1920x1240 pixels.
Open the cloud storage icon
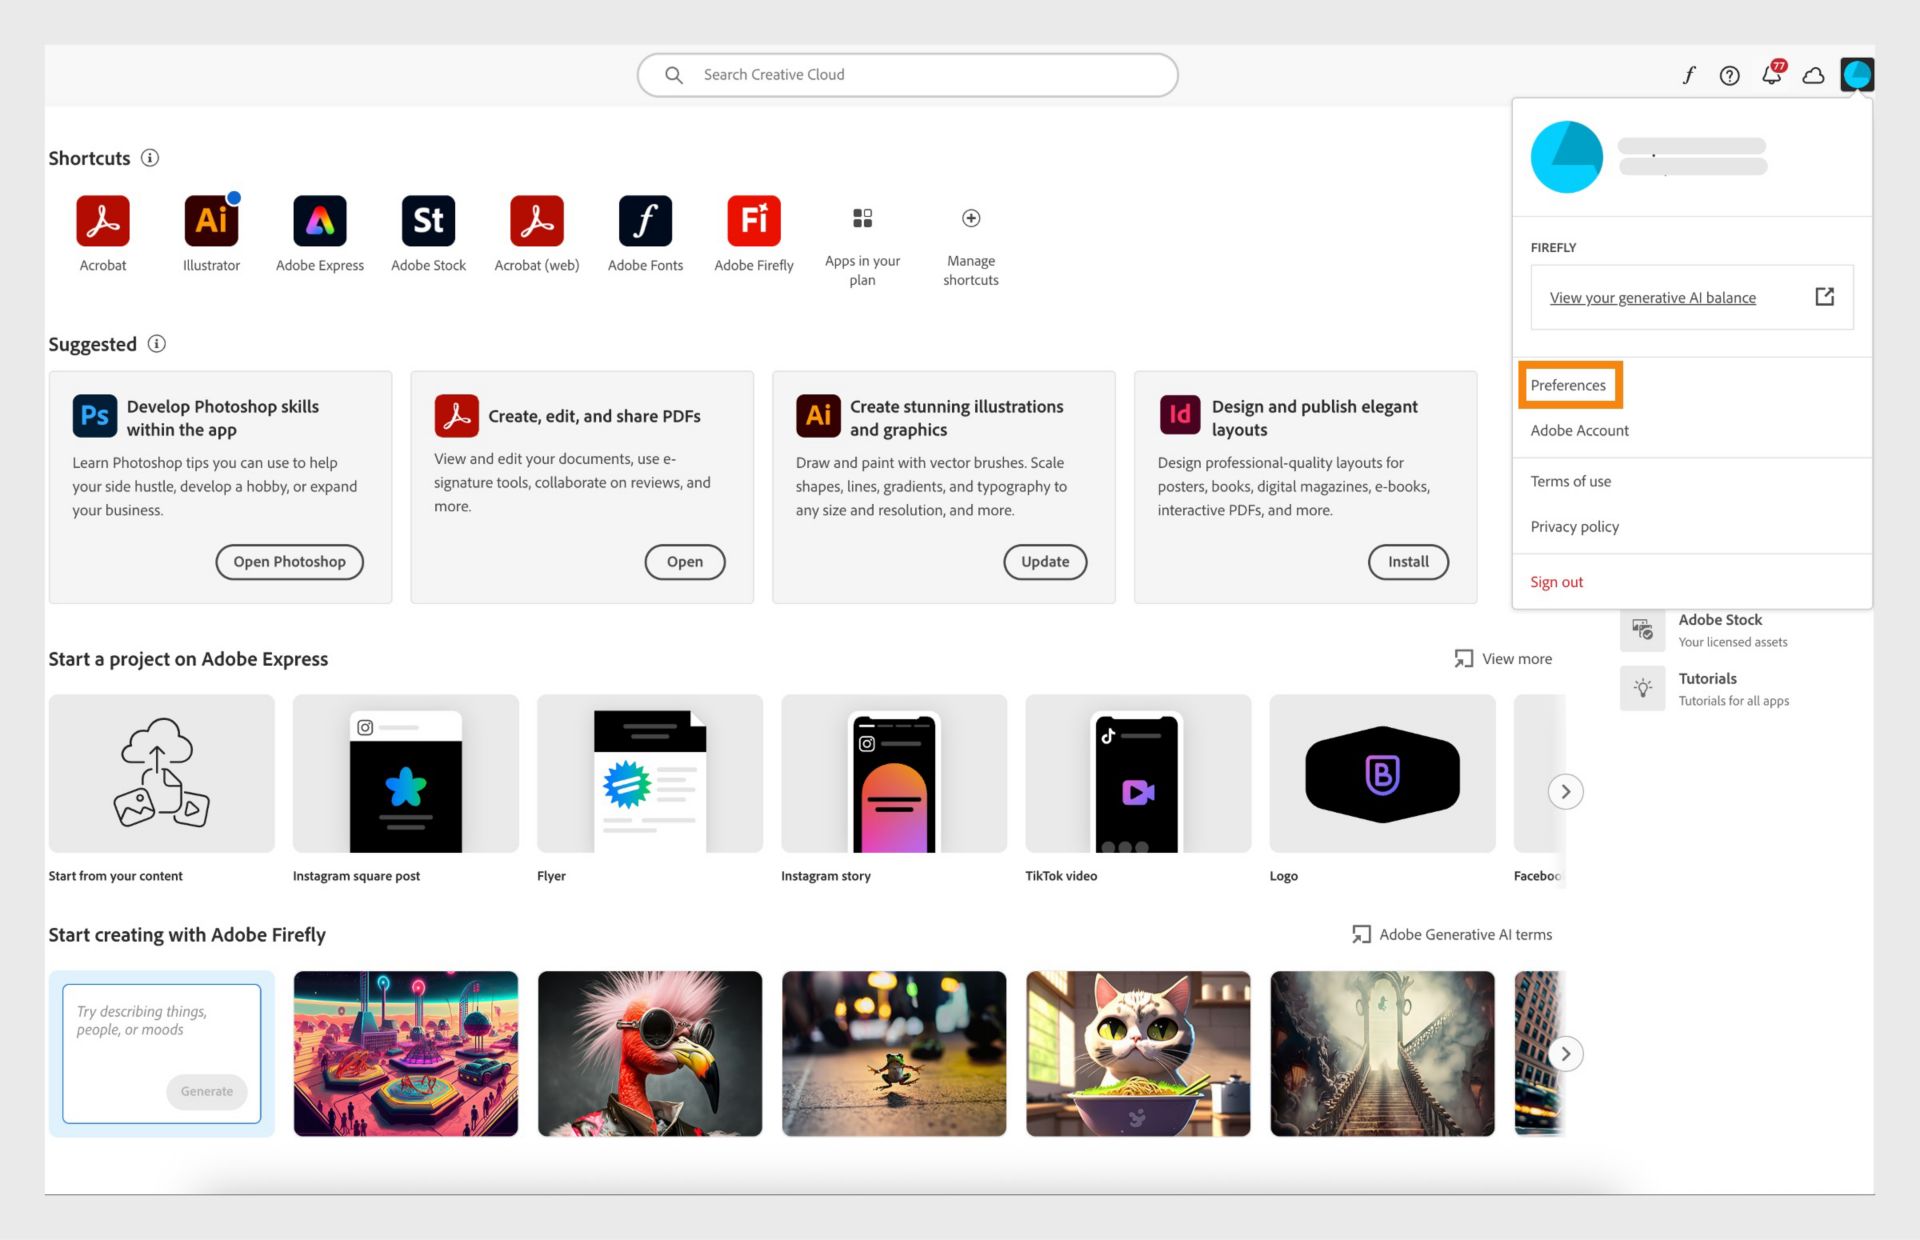[1813, 75]
